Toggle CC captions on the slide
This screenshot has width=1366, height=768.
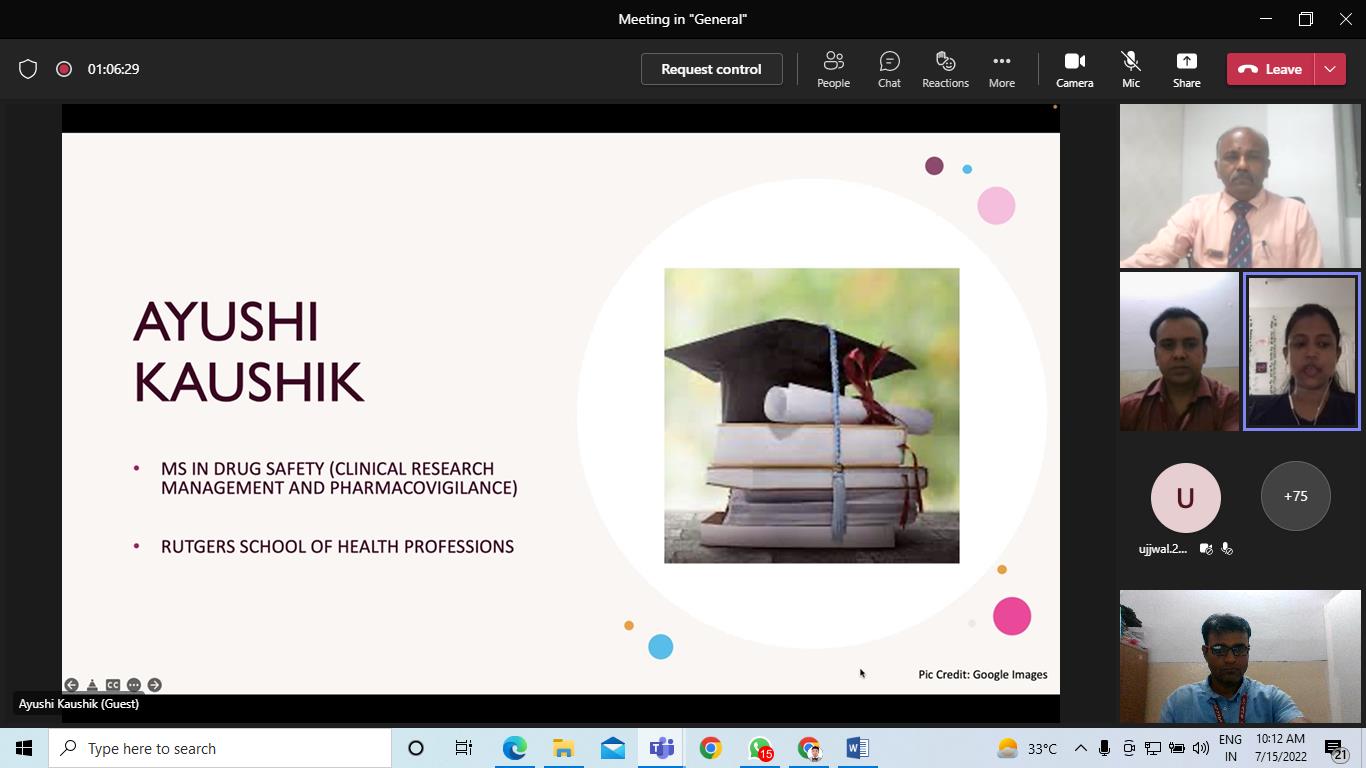click(x=113, y=685)
